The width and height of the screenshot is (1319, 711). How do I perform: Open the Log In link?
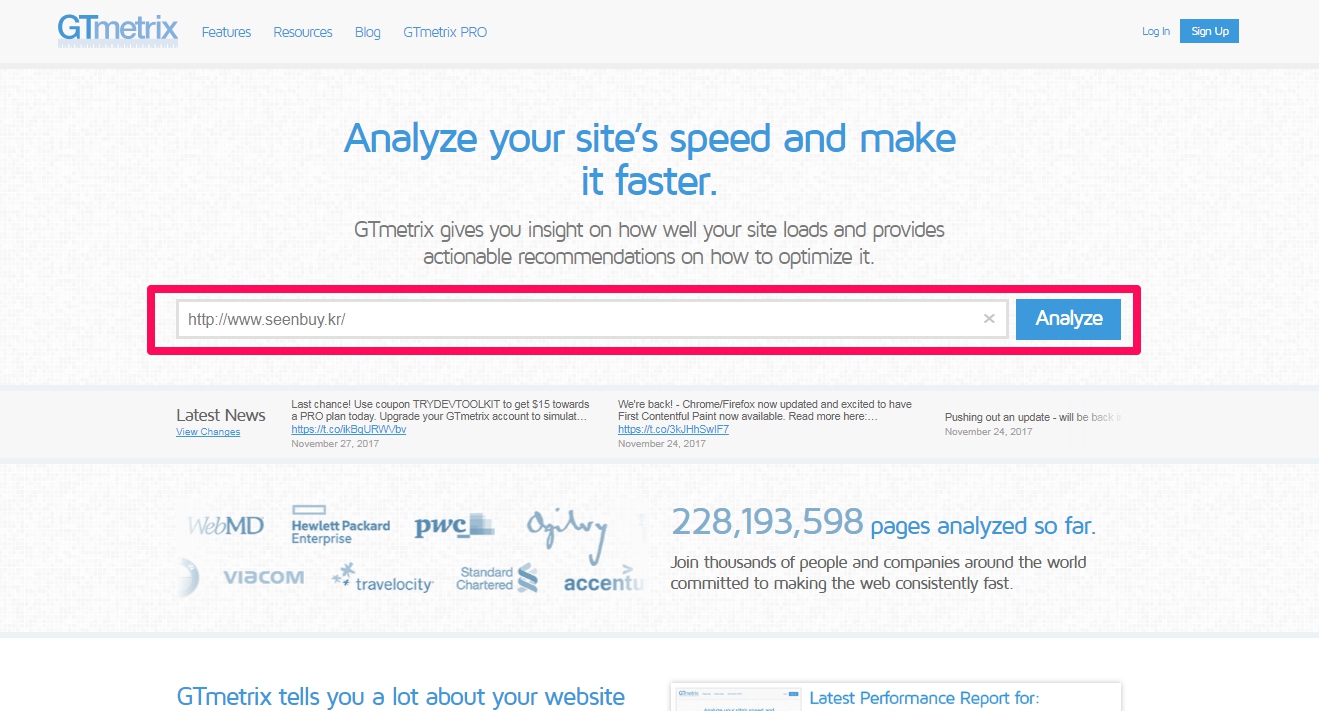(1155, 32)
